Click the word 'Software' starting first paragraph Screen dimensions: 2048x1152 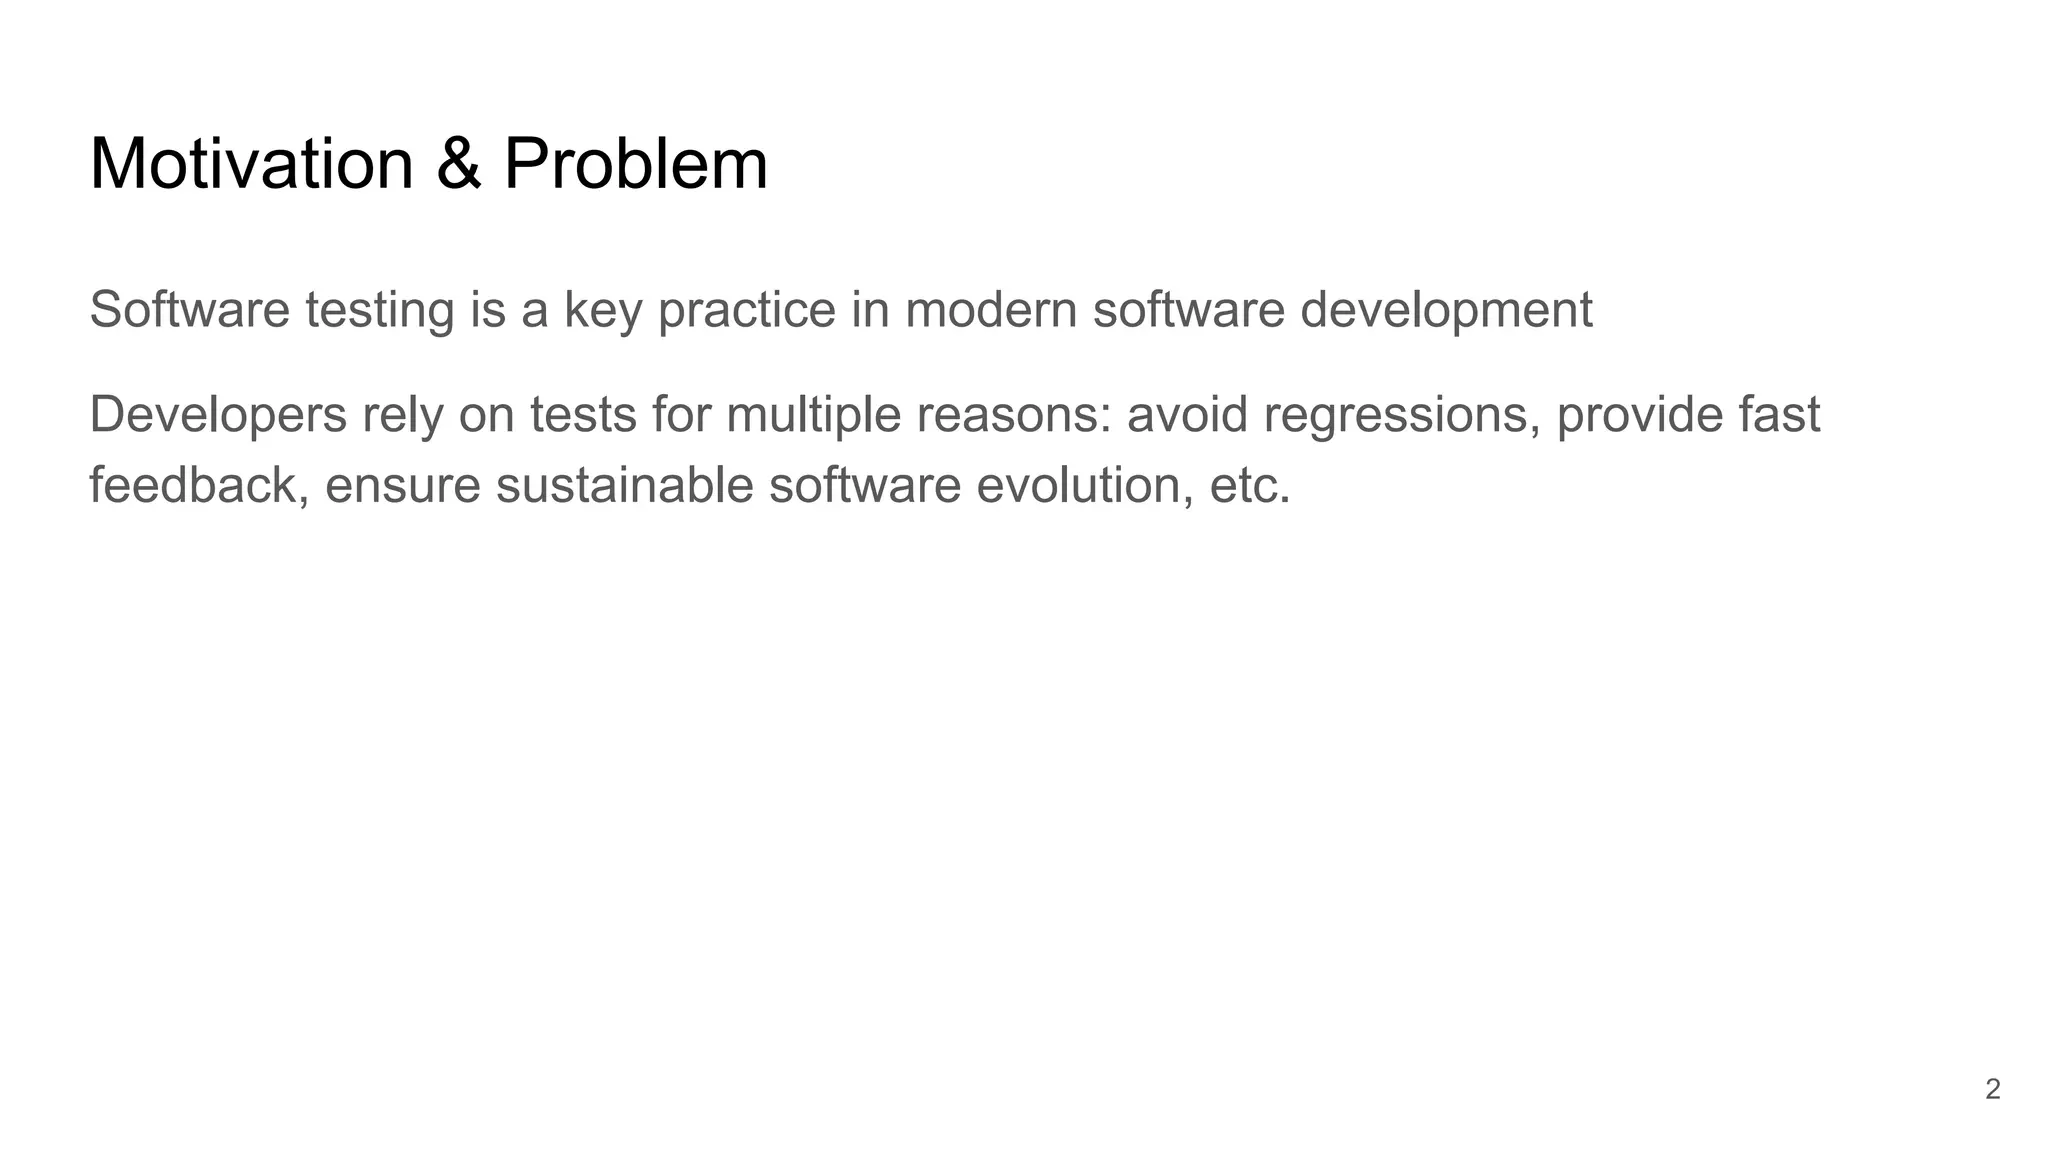(x=189, y=309)
